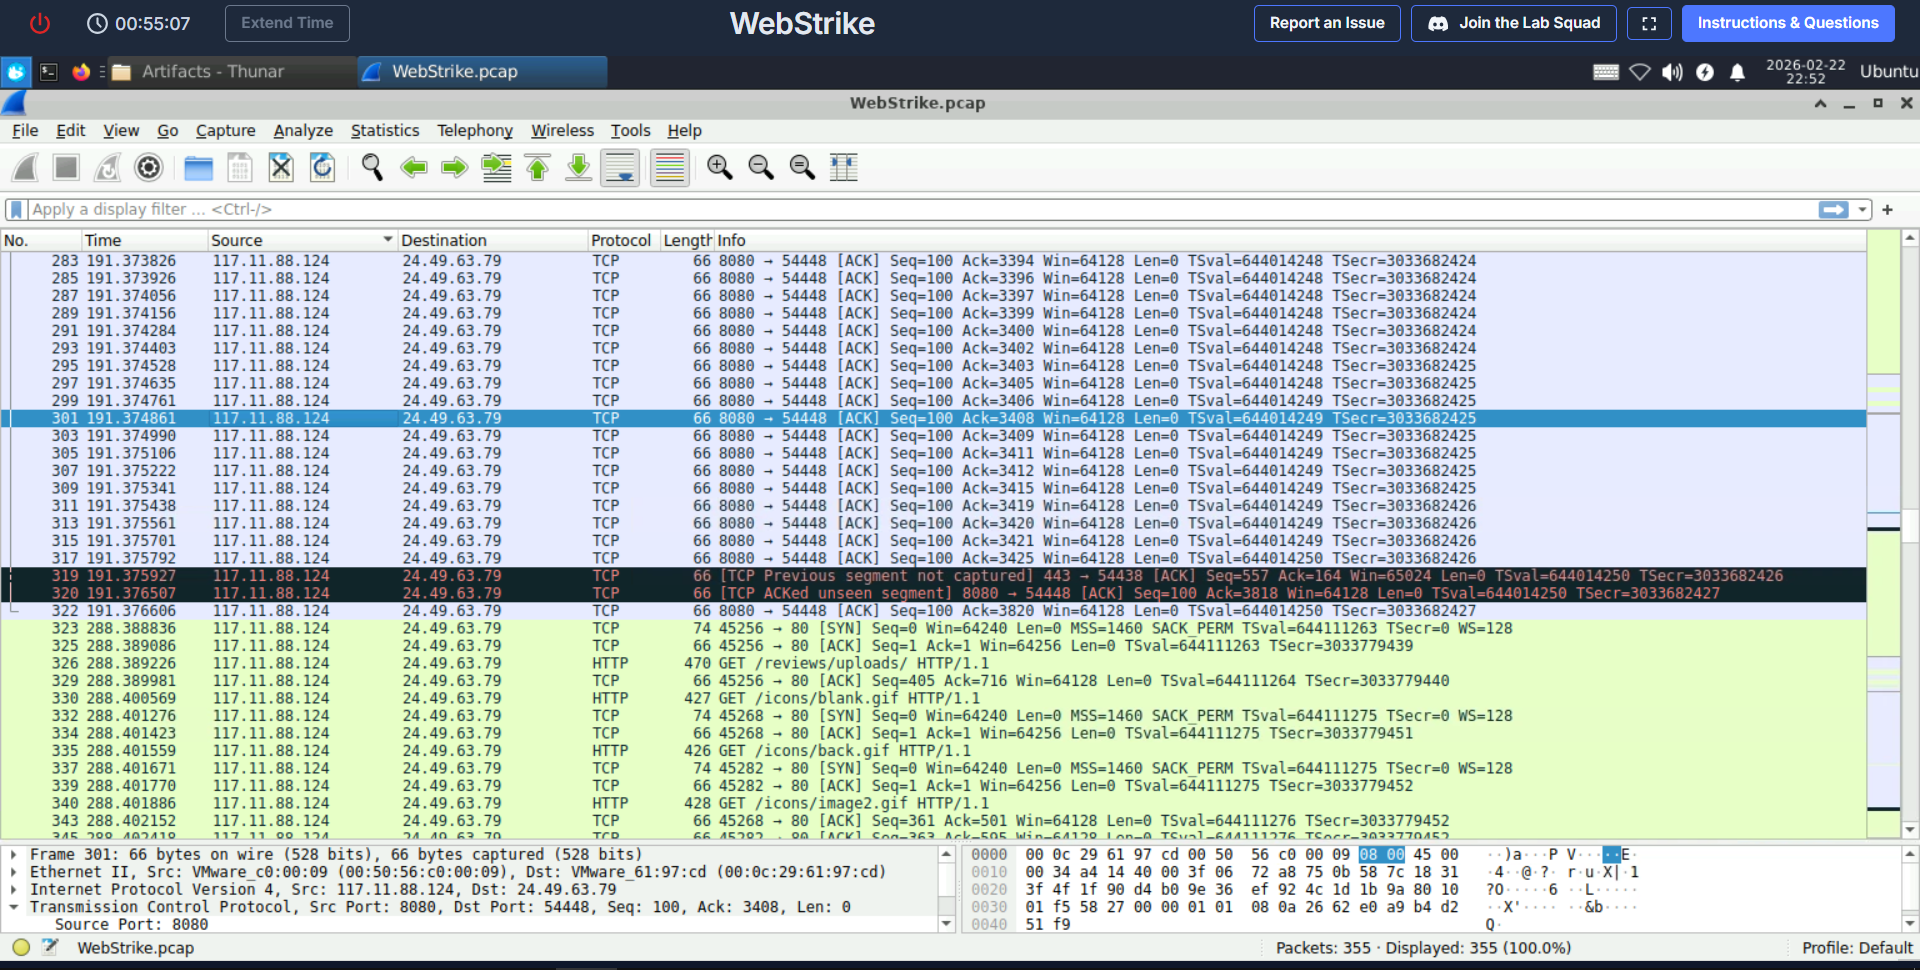Screen dimensions: 1920x970
Task: Click in the display filter field
Action: (920, 209)
